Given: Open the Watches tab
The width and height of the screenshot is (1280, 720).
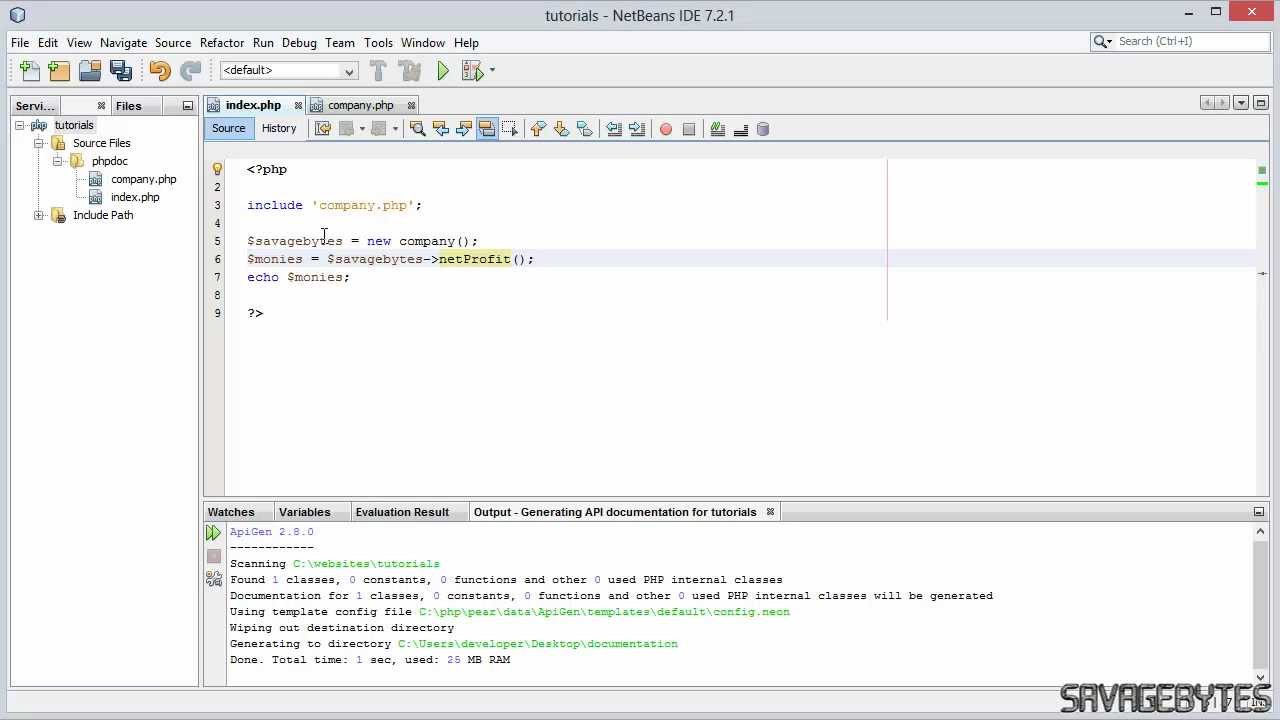Looking at the screenshot, I should point(231,512).
